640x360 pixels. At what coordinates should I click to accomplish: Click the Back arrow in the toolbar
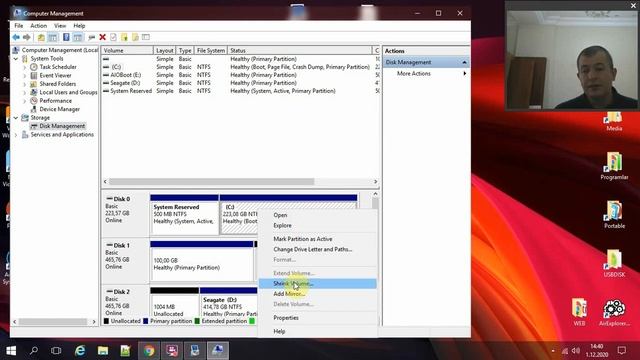pos(16,37)
